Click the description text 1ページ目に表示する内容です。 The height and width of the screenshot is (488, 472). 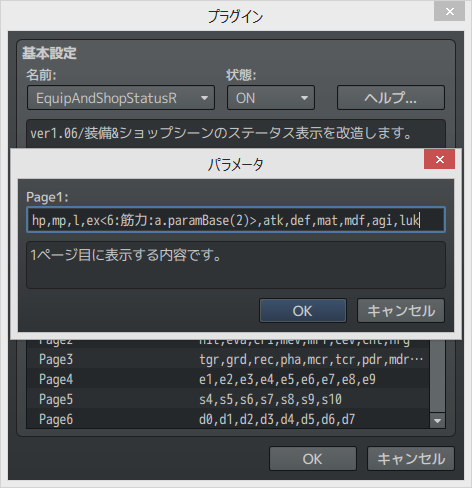[x=126, y=255]
